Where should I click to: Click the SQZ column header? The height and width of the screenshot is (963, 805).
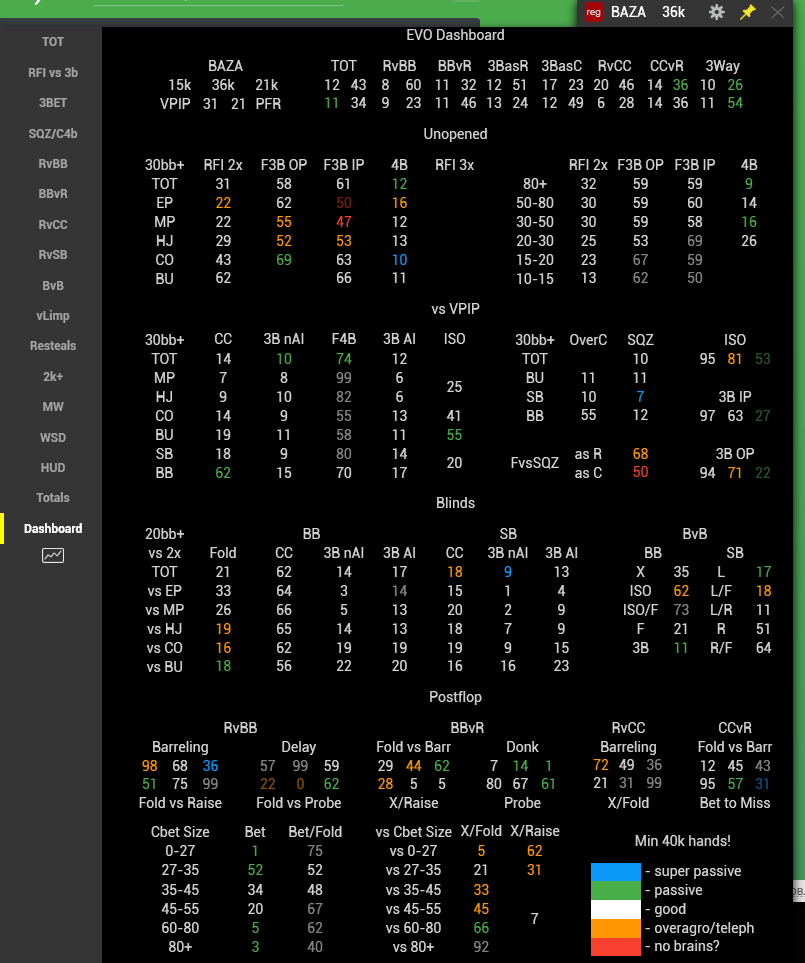[640, 340]
